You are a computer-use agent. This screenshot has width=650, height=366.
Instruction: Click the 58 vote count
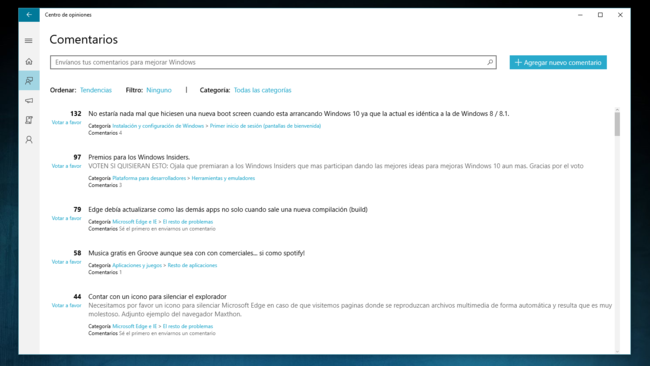coord(77,253)
